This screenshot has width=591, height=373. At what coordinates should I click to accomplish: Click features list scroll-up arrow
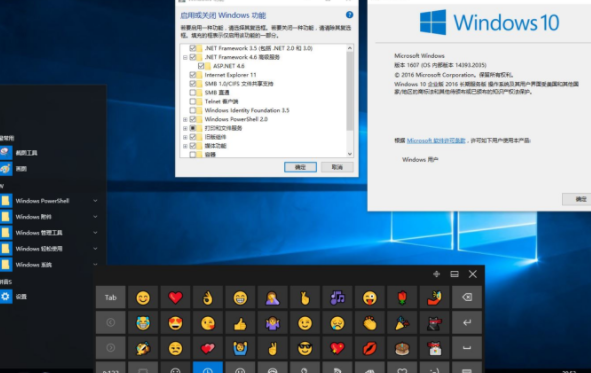[350, 48]
